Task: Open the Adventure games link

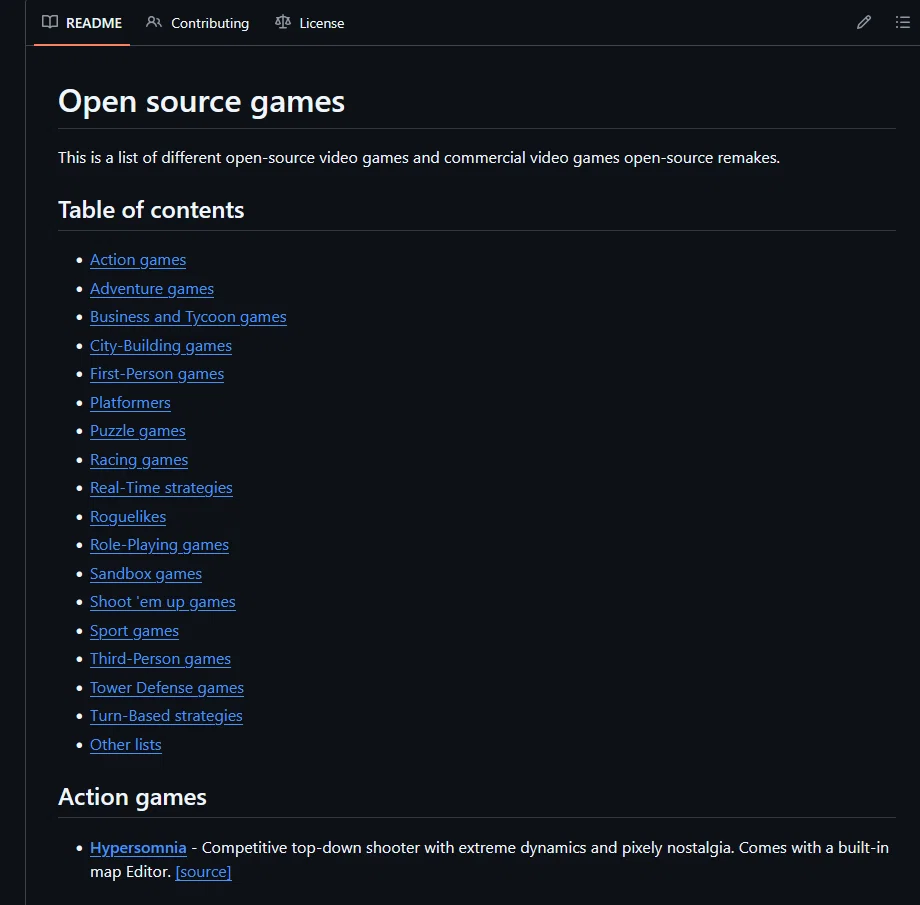Action: pyautogui.click(x=152, y=289)
